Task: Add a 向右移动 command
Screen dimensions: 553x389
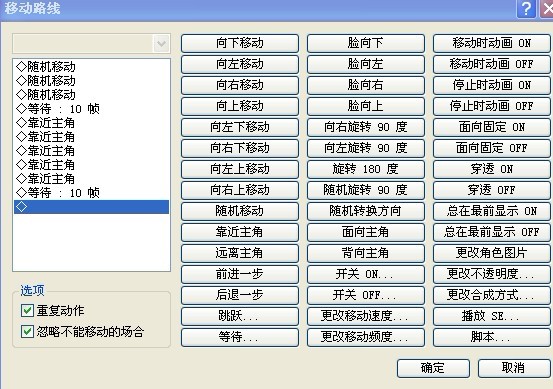Action: click(240, 85)
